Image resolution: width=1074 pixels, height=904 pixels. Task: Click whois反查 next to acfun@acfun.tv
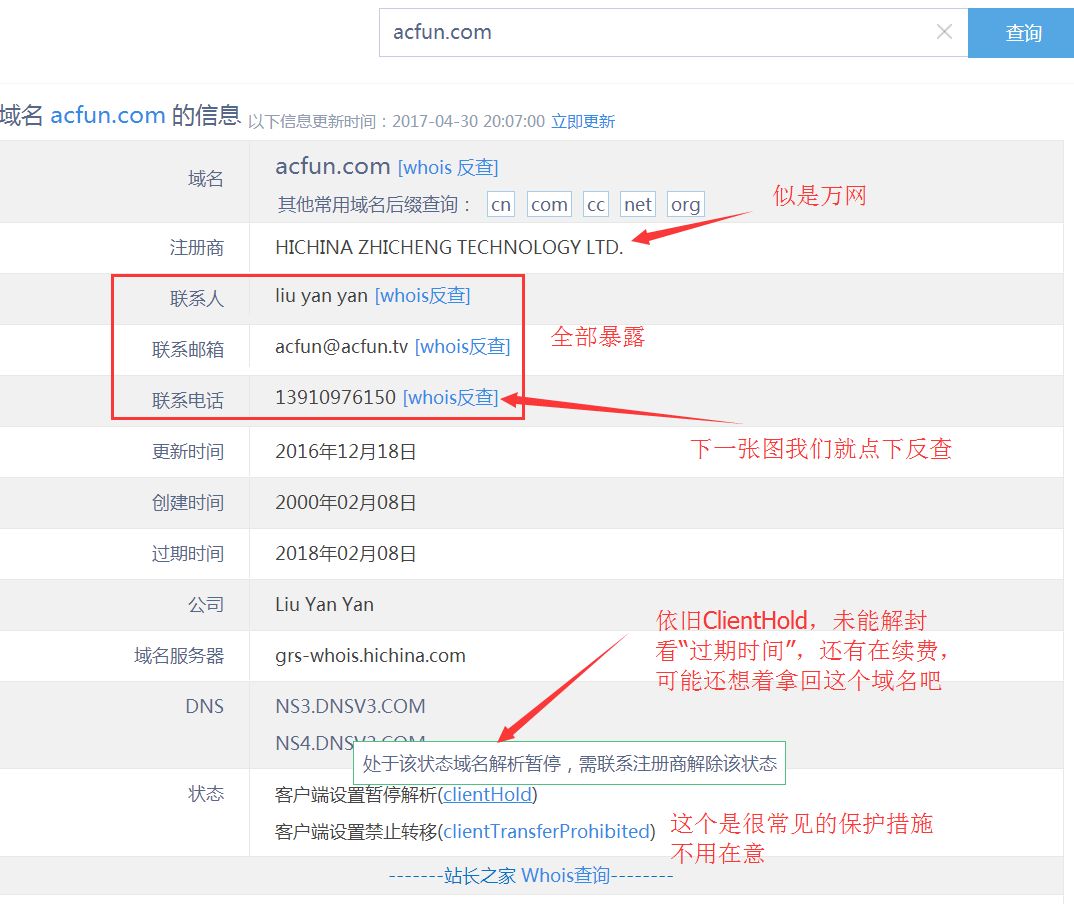tap(462, 346)
